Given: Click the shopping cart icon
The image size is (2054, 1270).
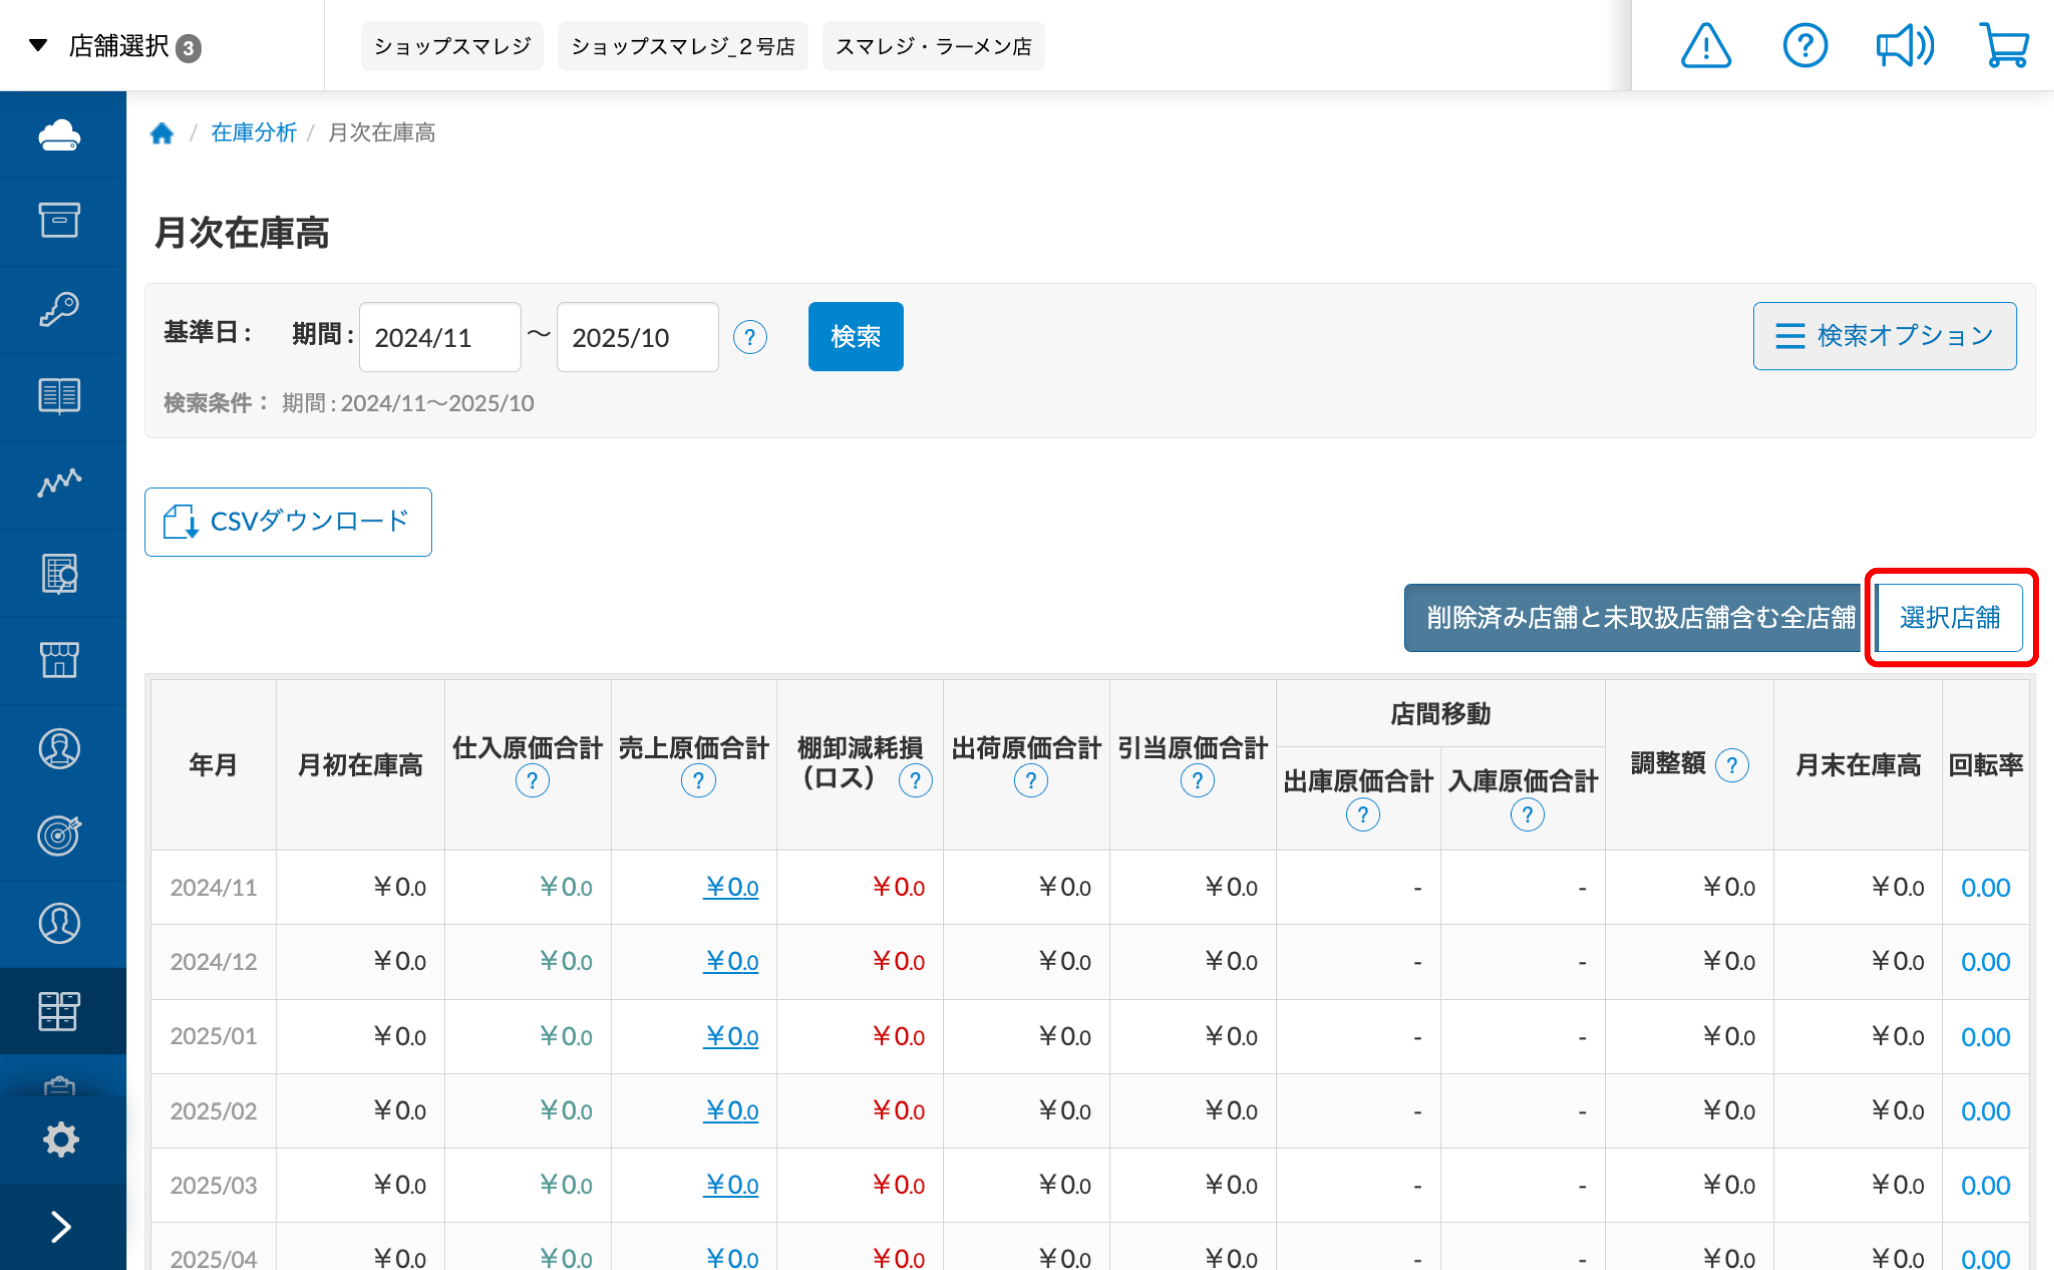Looking at the screenshot, I should tap(2003, 46).
